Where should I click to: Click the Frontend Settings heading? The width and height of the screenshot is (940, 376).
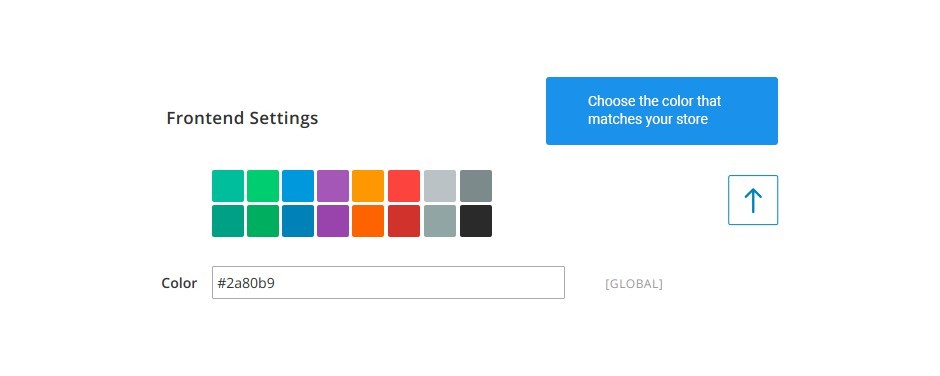pyautogui.click(x=242, y=118)
